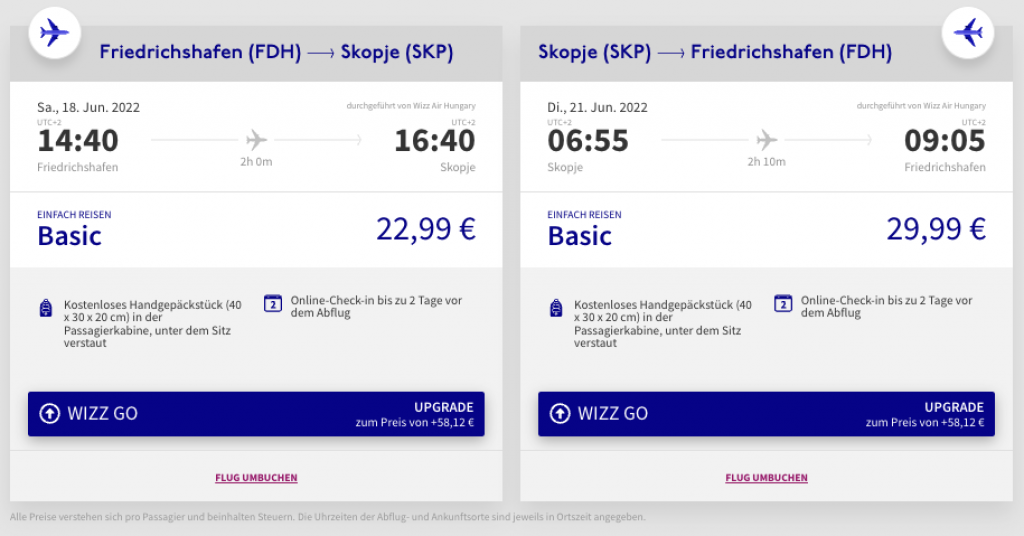This screenshot has width=1024, height=536.
Task: Click the outbound hand luggage backpack icon
Action: [x=46, y=308]
